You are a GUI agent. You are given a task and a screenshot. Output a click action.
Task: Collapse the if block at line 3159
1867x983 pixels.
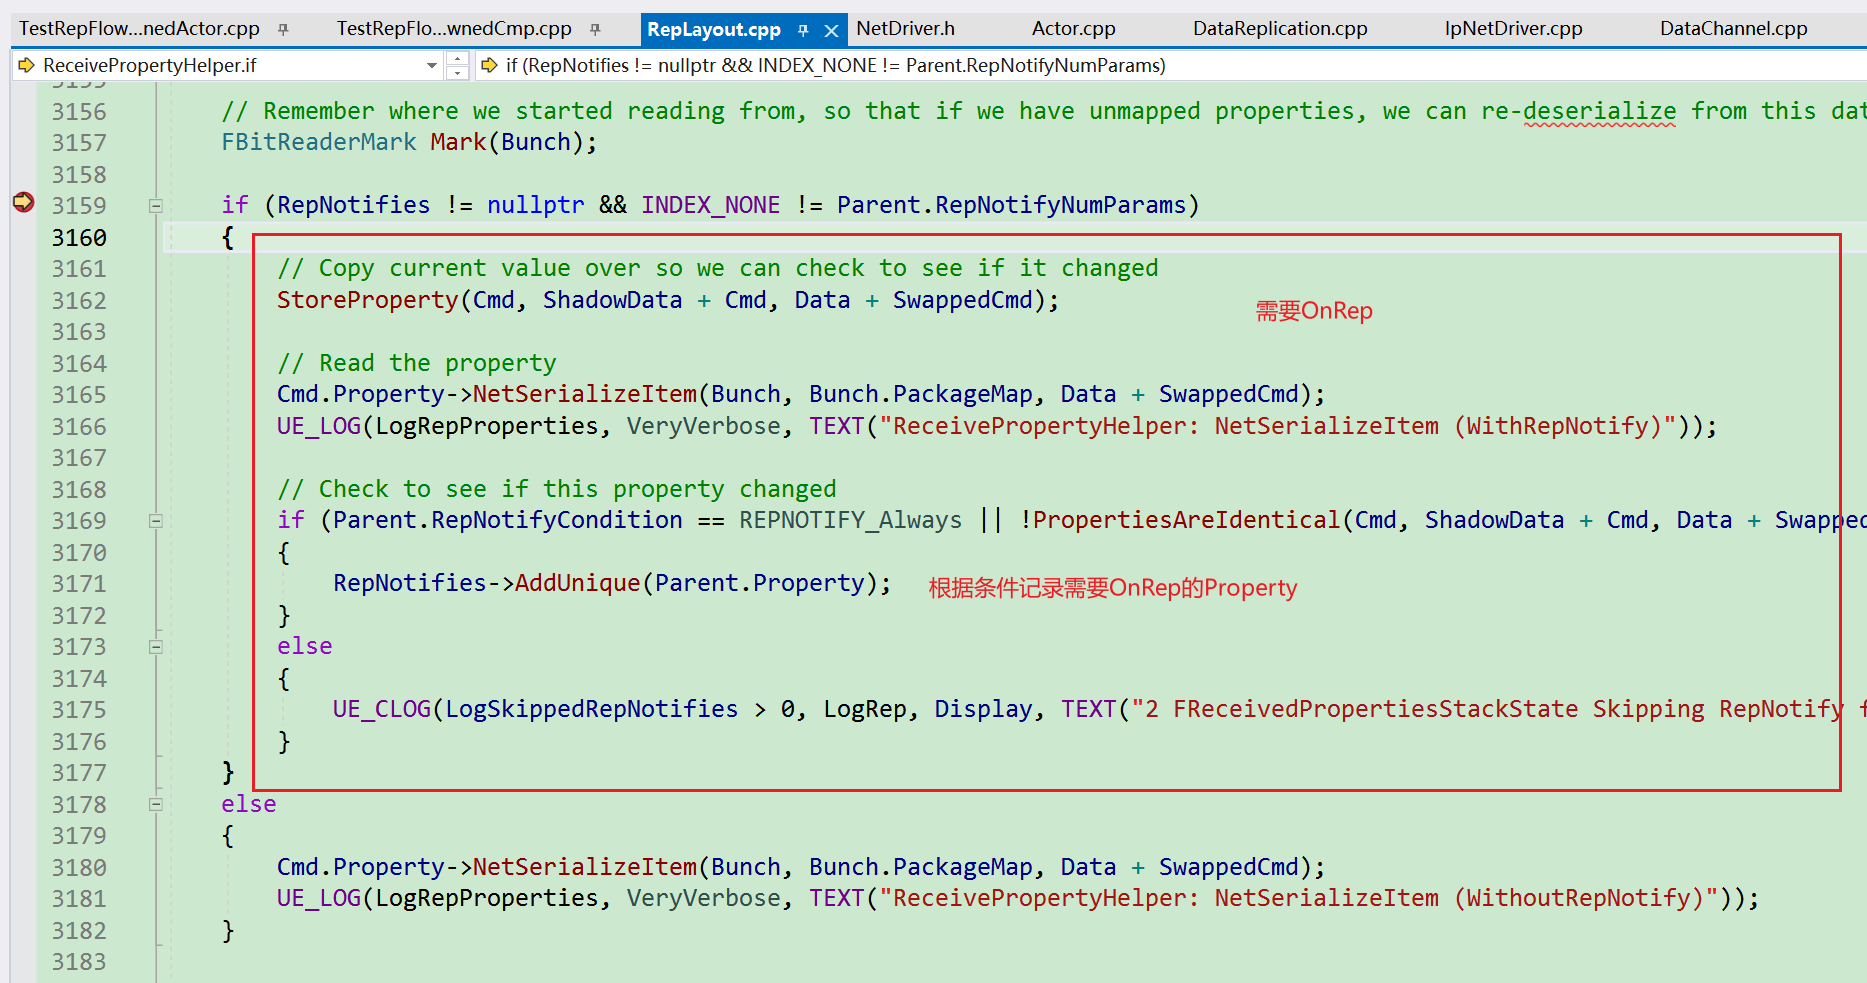pos(156,206)
